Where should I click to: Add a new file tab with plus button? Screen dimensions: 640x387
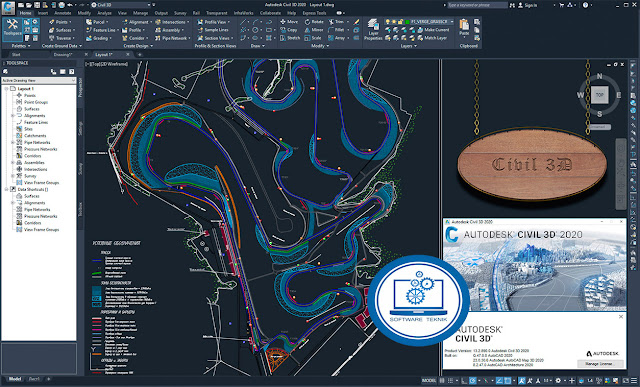pyautogui.click(x=140, y=54)
